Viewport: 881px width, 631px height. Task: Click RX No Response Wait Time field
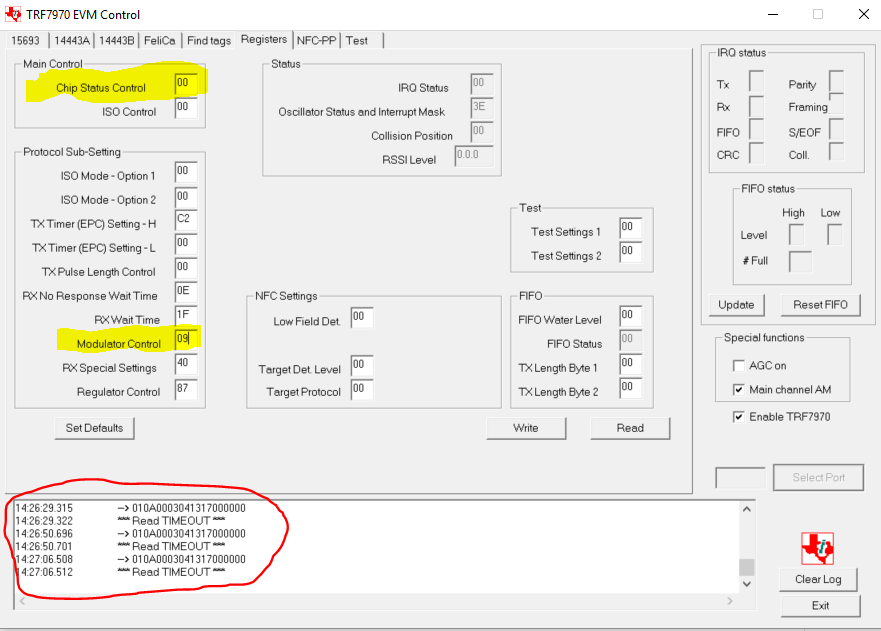[185, 292]
